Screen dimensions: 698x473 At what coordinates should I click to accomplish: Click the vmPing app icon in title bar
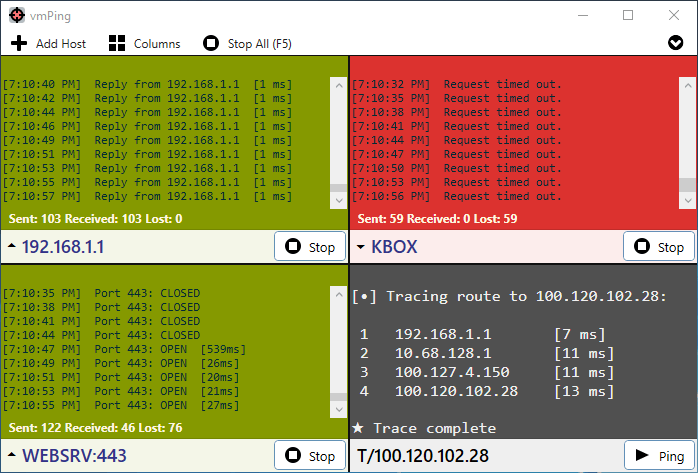(17, 15)
